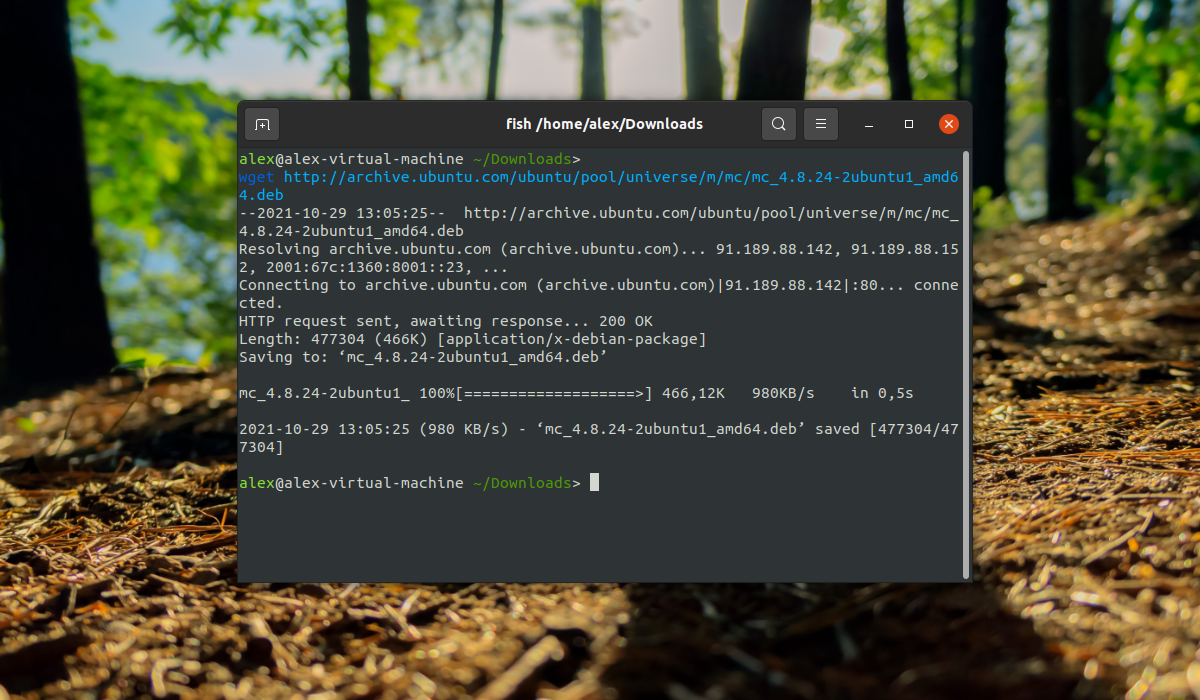Viewport: 1200px width, 700px height.
Task: Maximize the terminal window
Action: coord(909,124)
